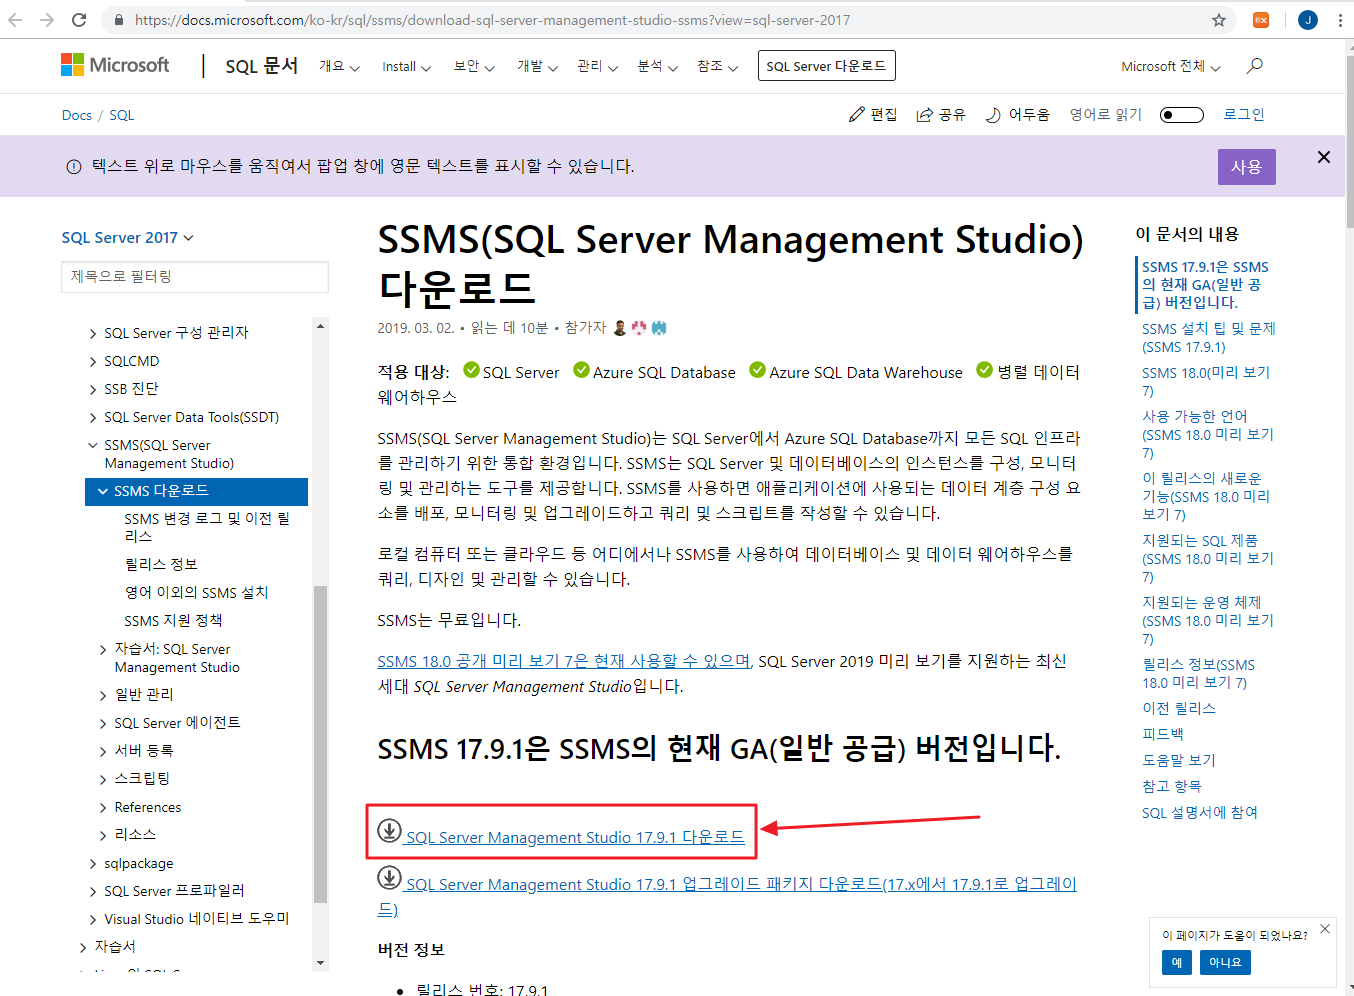
Task: Open the SQL Server 2017 version dropdown
Action: (128, 237)
